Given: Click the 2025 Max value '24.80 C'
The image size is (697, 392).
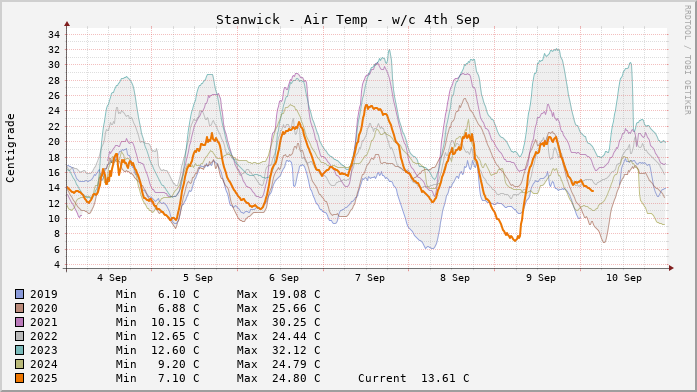Looking at the screenshot, I should coord(296,378).
